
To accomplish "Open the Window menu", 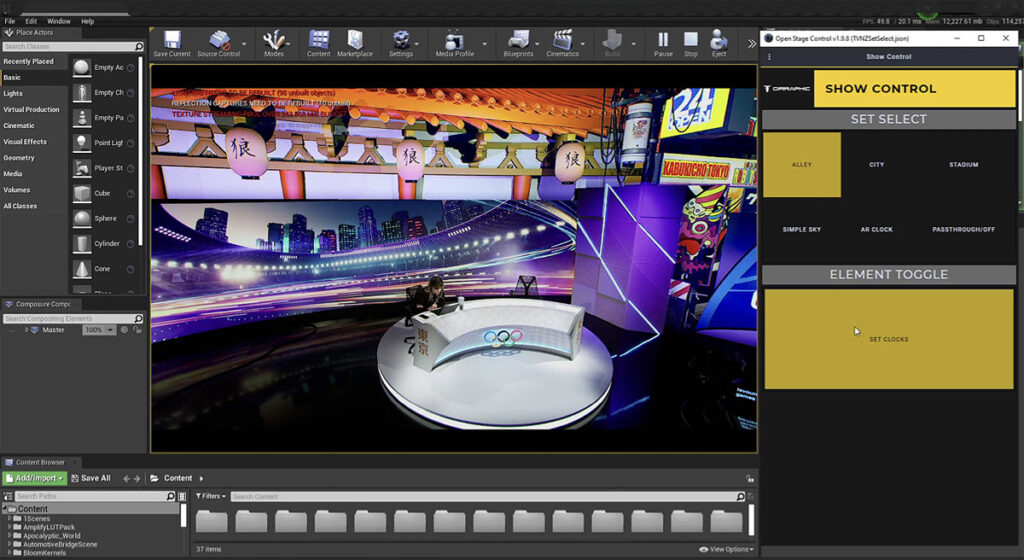I will tap(59, 20).
